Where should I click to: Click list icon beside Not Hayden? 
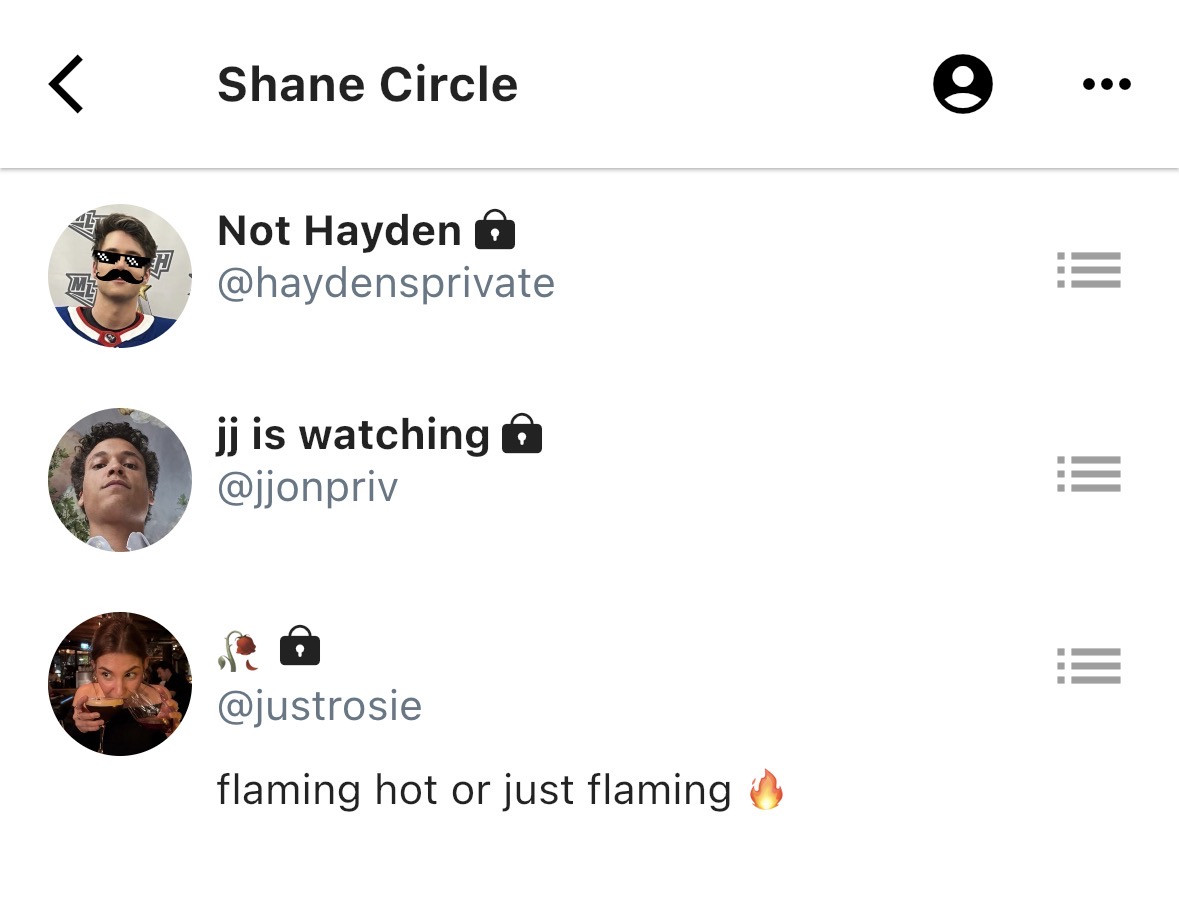click(1089, 269)
